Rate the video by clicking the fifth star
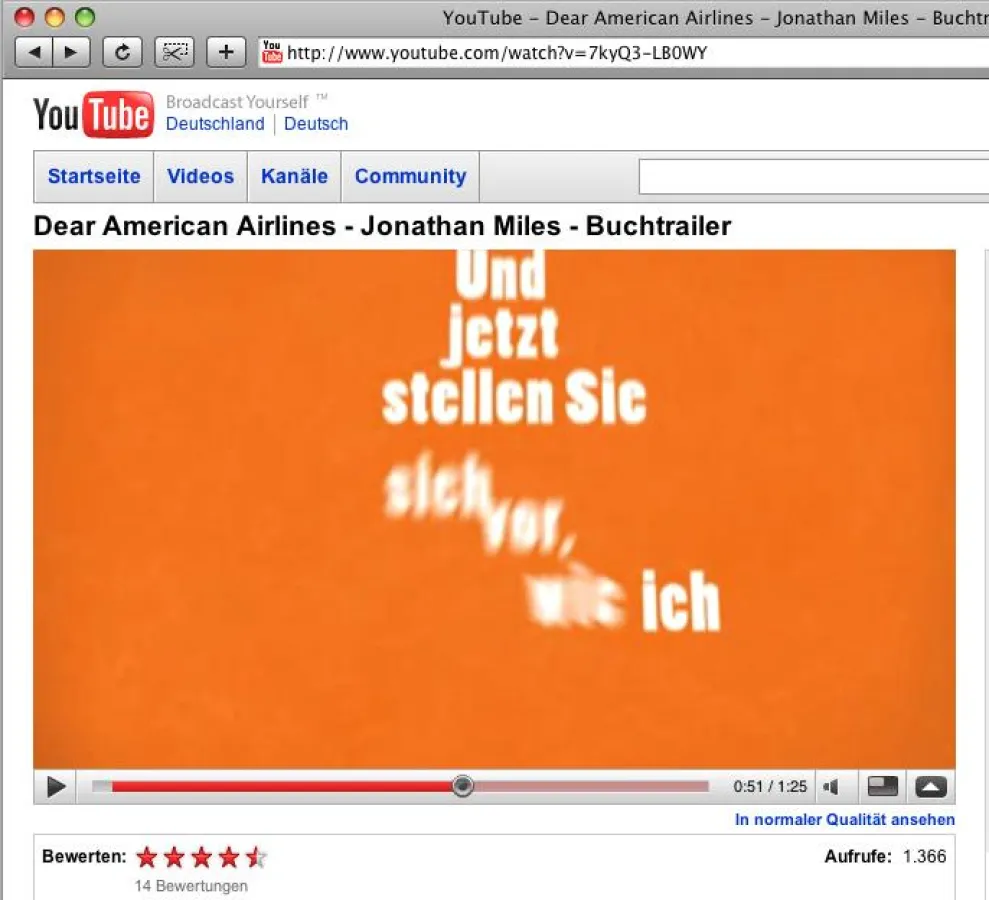 tap(256, 857)
